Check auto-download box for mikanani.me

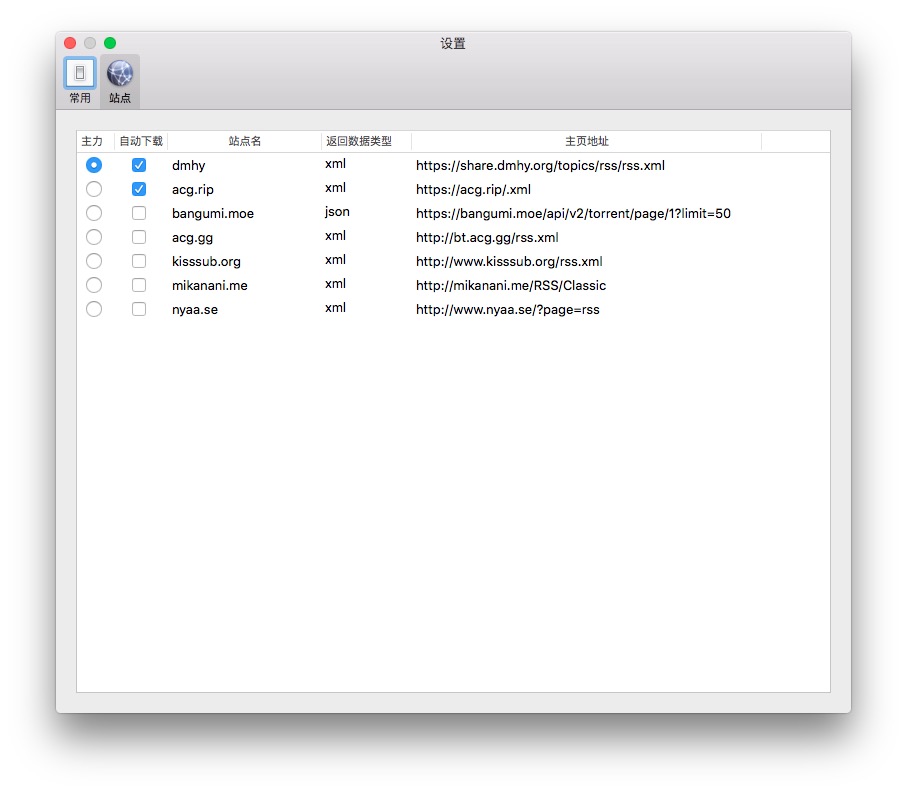(x=139, y=285)
